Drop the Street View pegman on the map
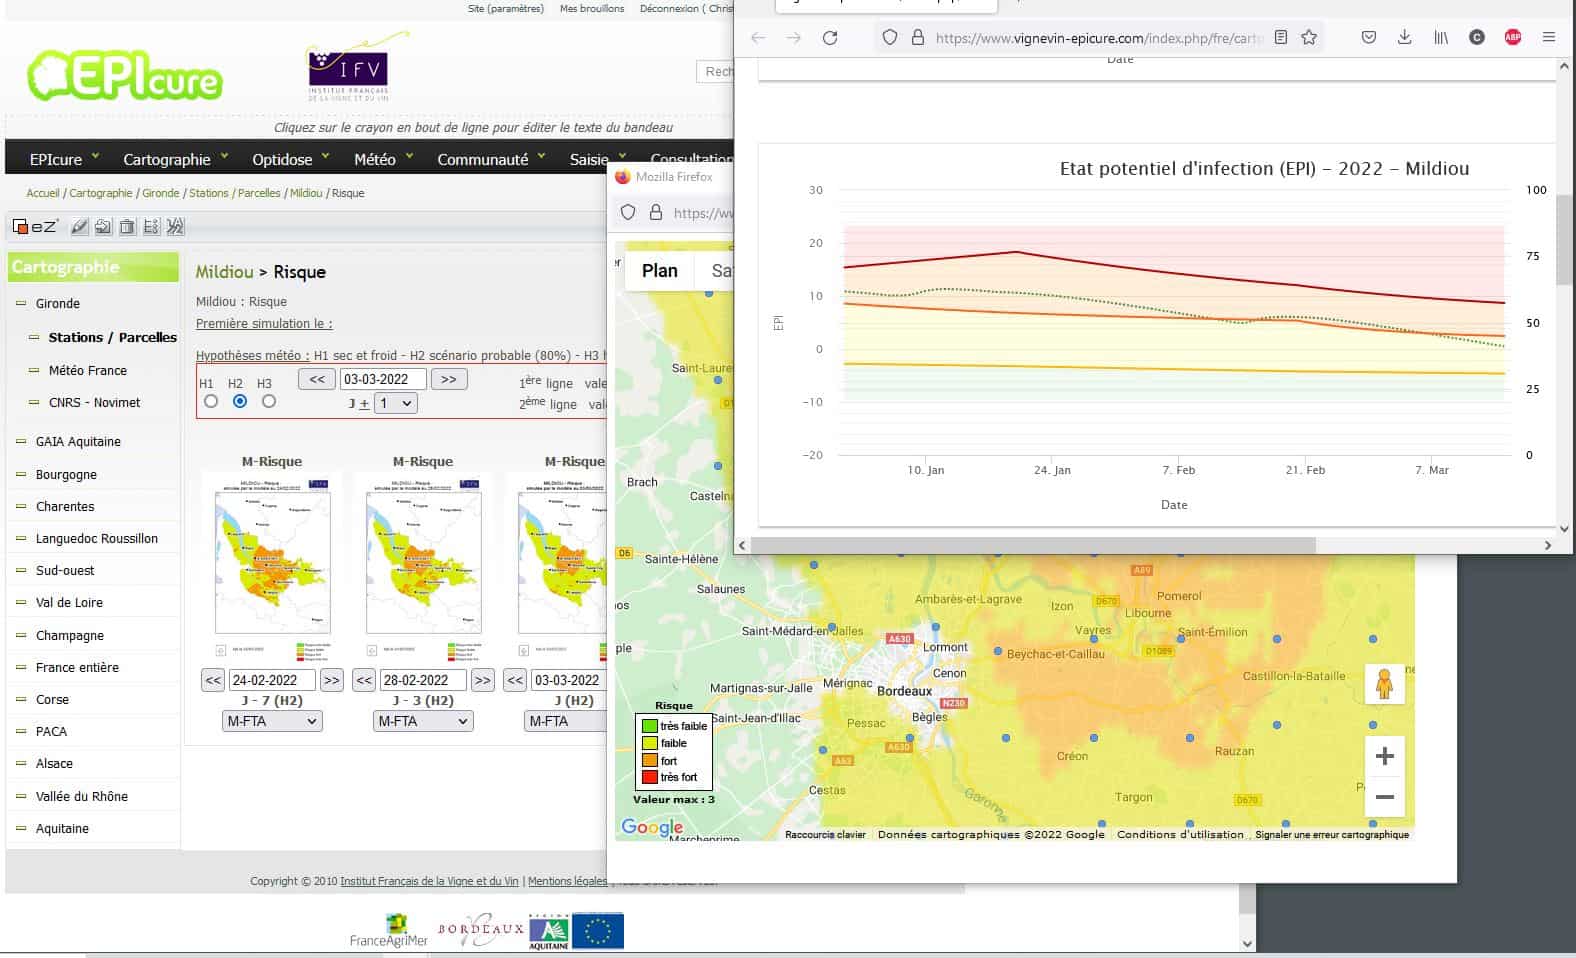 pyautogui.click(x=1384, y=684)
